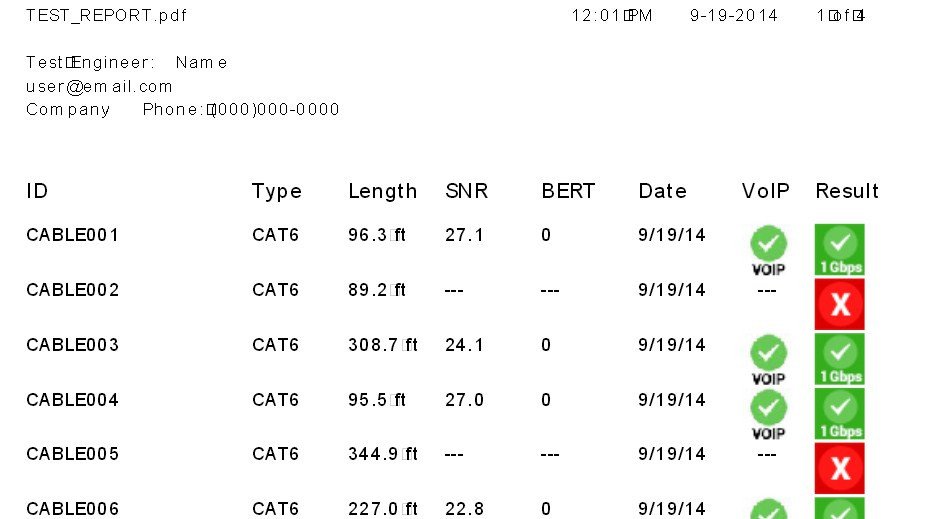The height and width of the screenshot is (519, 944).
Task: Click the Type column header
Action: click(x=276, y=191)
